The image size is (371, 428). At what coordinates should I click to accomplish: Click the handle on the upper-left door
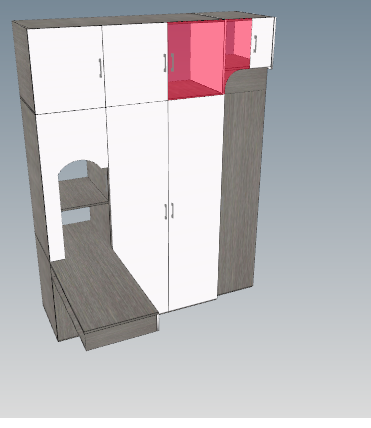pyautogui.click(x=100, y=68)
